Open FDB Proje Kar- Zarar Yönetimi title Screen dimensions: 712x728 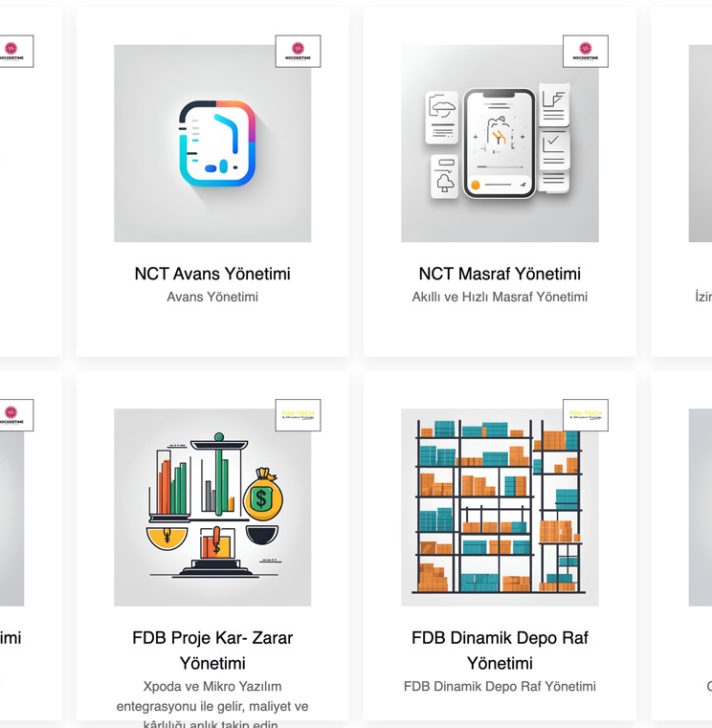(213, 650)
